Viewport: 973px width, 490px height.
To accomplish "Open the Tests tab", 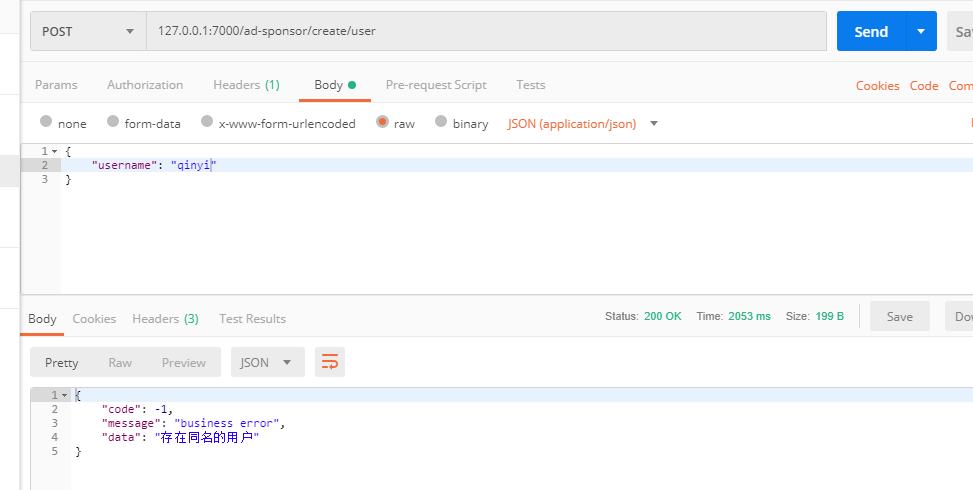I will (531, 85).
